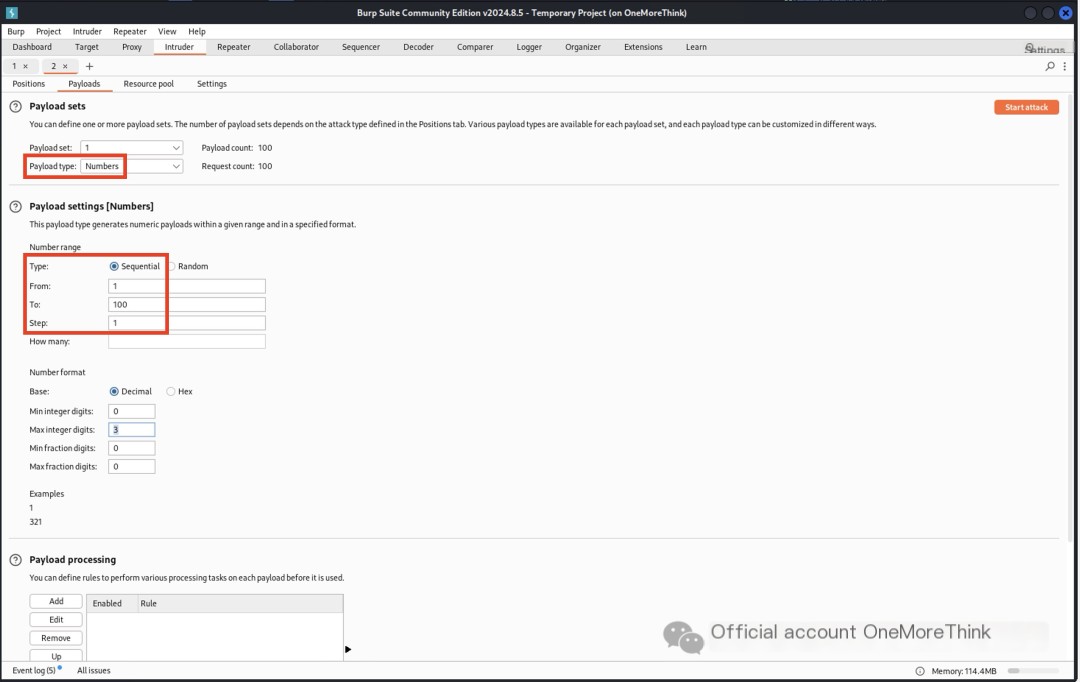Click Edit payload processing rule
The height and width of the screenshot is (682, 1080).
click(56, 620)
